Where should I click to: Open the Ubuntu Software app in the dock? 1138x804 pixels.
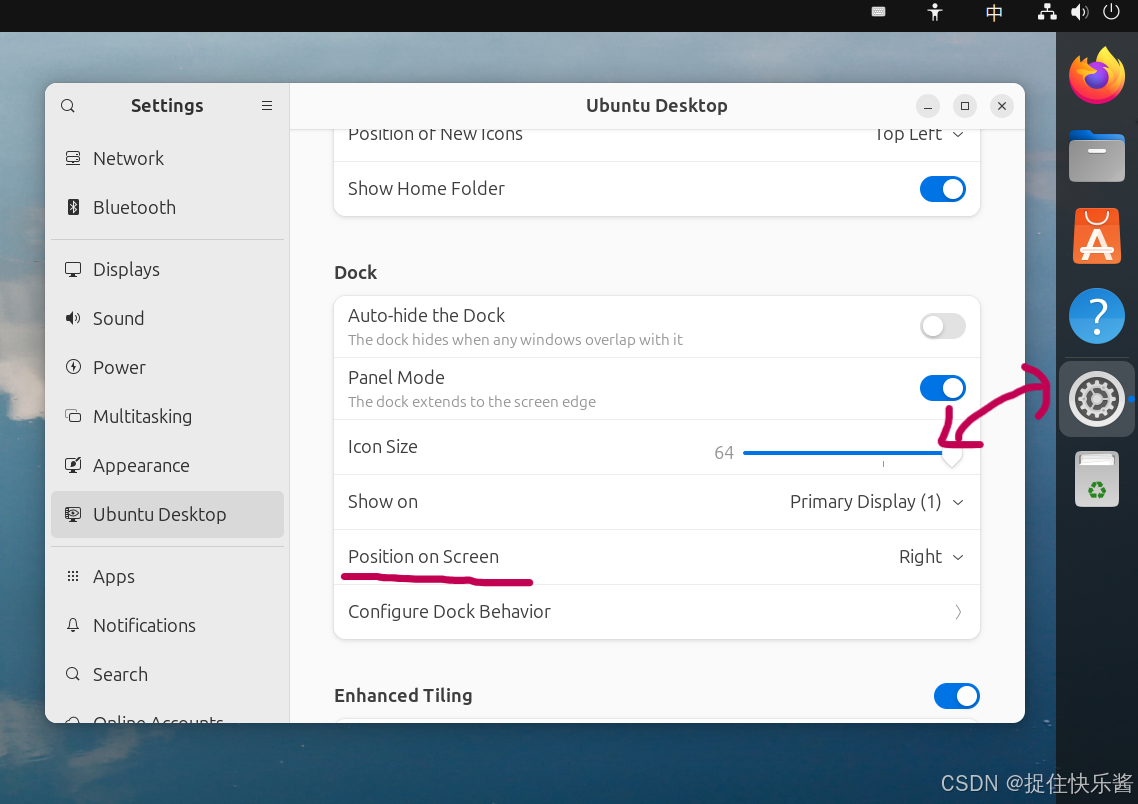[1097, 236]
